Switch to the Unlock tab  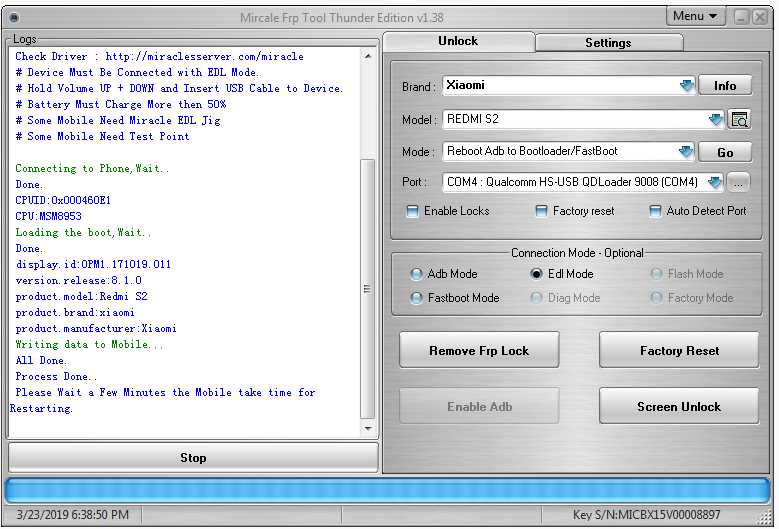(x=458, y=41)
